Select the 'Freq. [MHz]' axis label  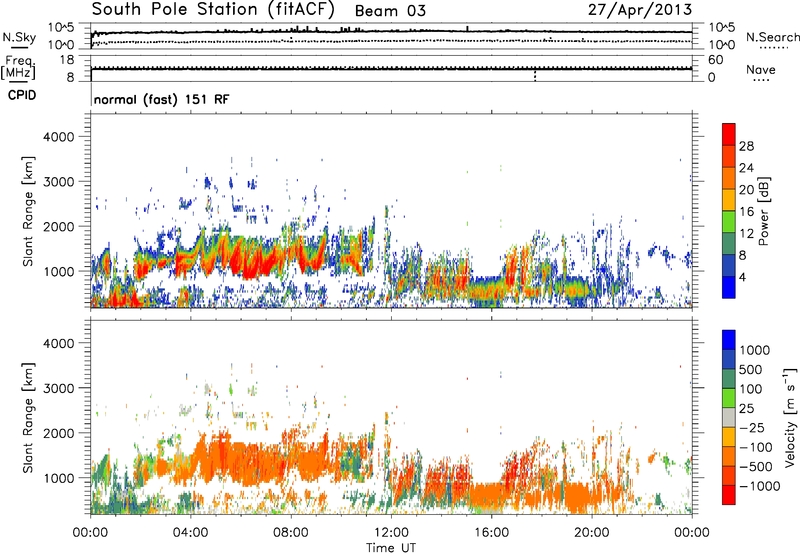18,68
